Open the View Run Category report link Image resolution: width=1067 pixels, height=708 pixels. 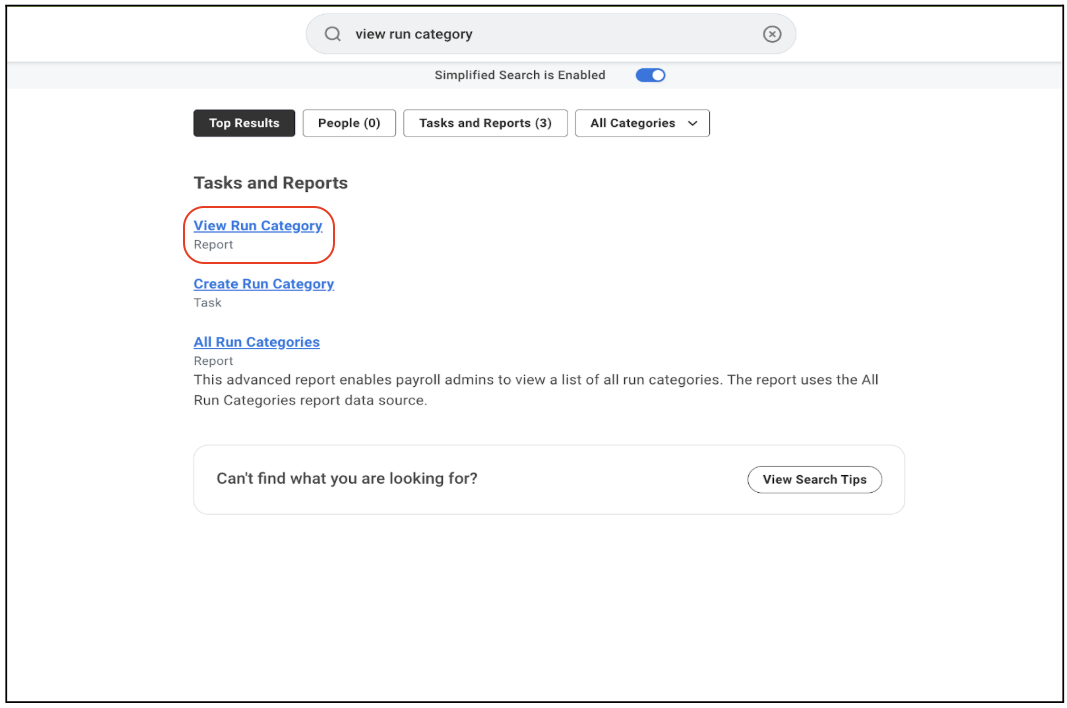258,225
